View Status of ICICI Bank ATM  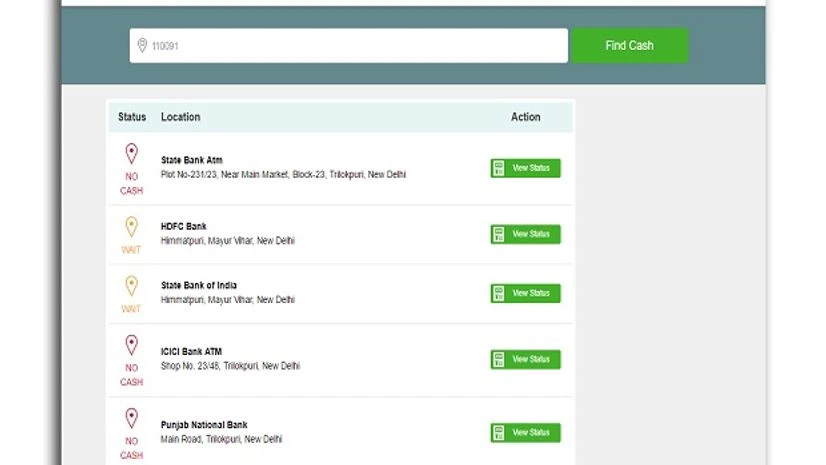525,359
